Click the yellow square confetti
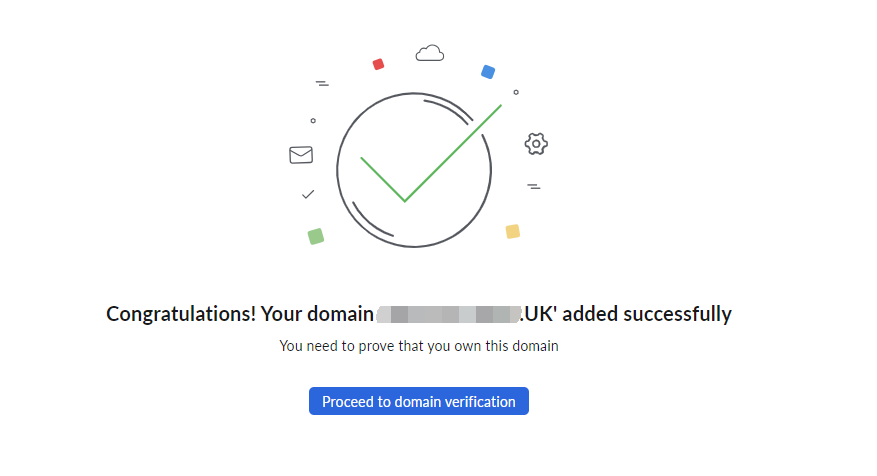Viewport: 877px width, 476px height. click(512, 231)
